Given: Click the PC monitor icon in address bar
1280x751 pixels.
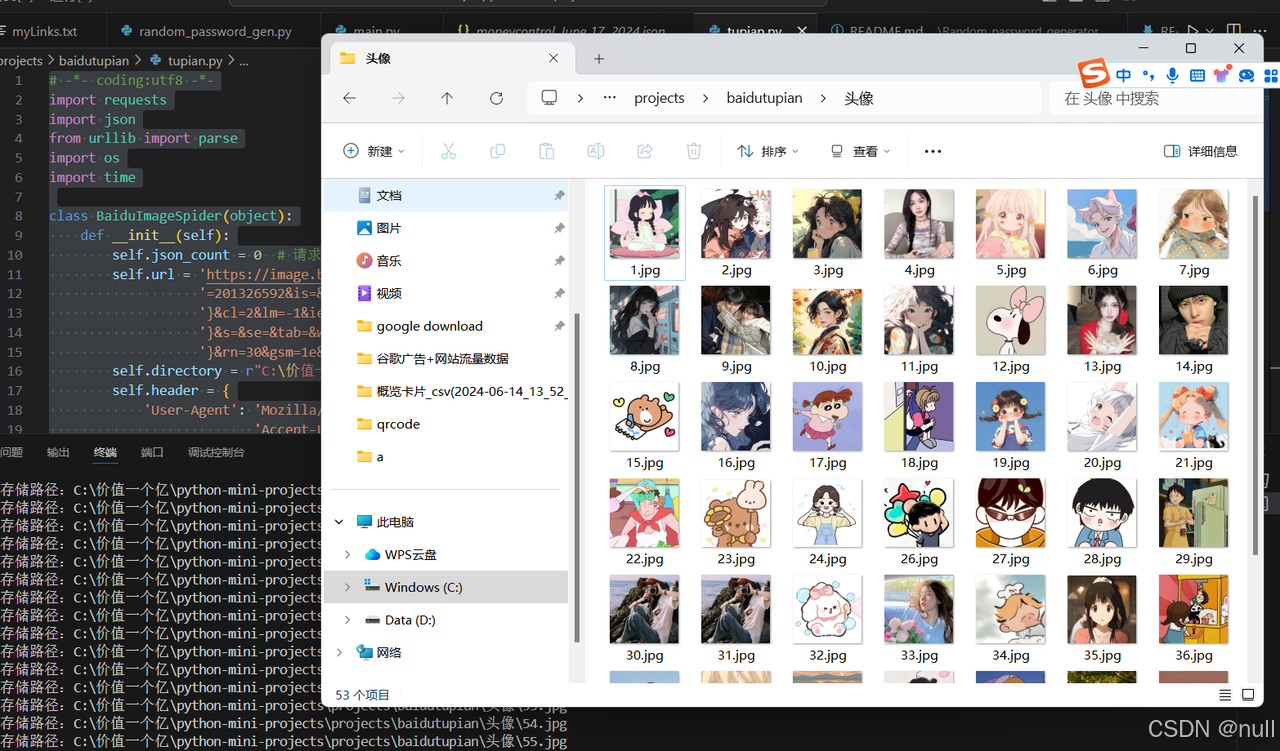Looking at the screenshot, I should point(549,98).
